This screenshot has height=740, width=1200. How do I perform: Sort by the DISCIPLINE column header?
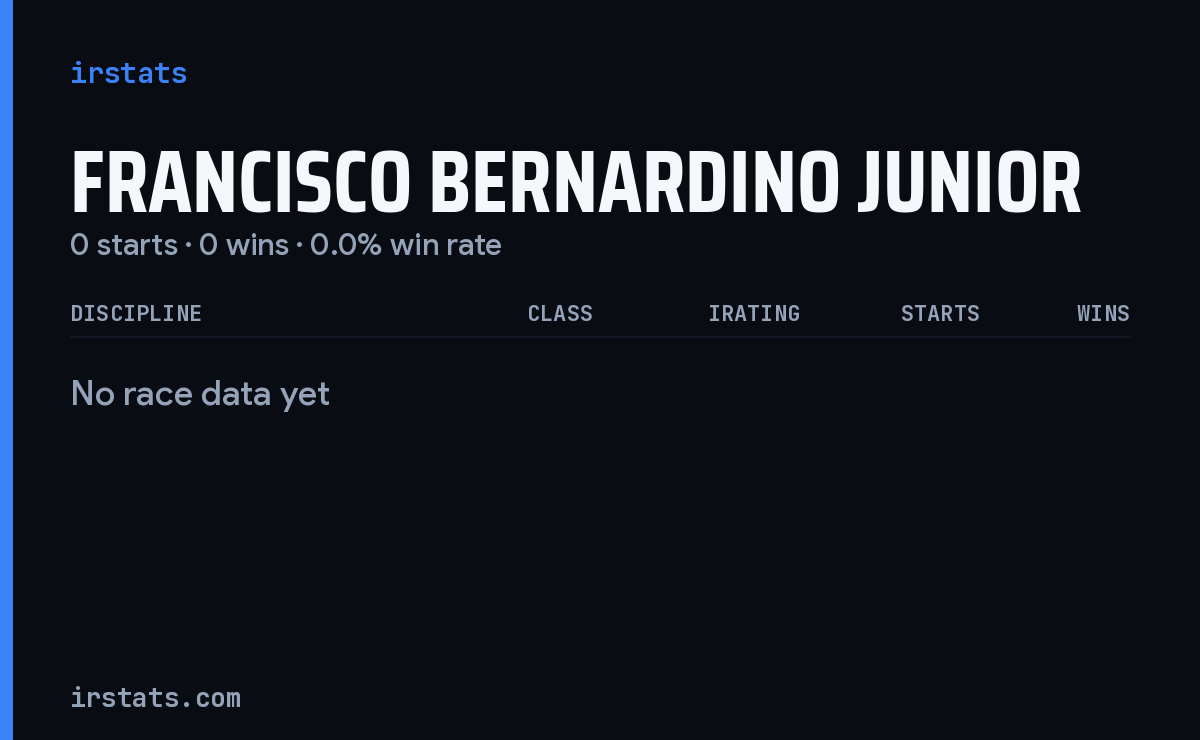(136, 313)
